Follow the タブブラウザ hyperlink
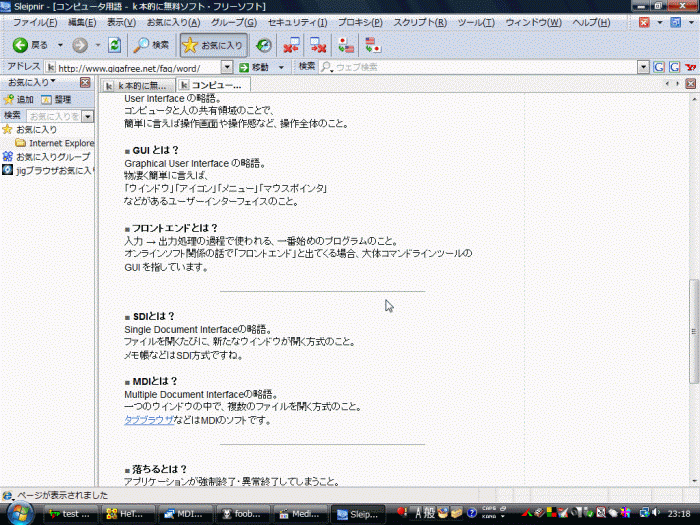 tap(149, 420)
